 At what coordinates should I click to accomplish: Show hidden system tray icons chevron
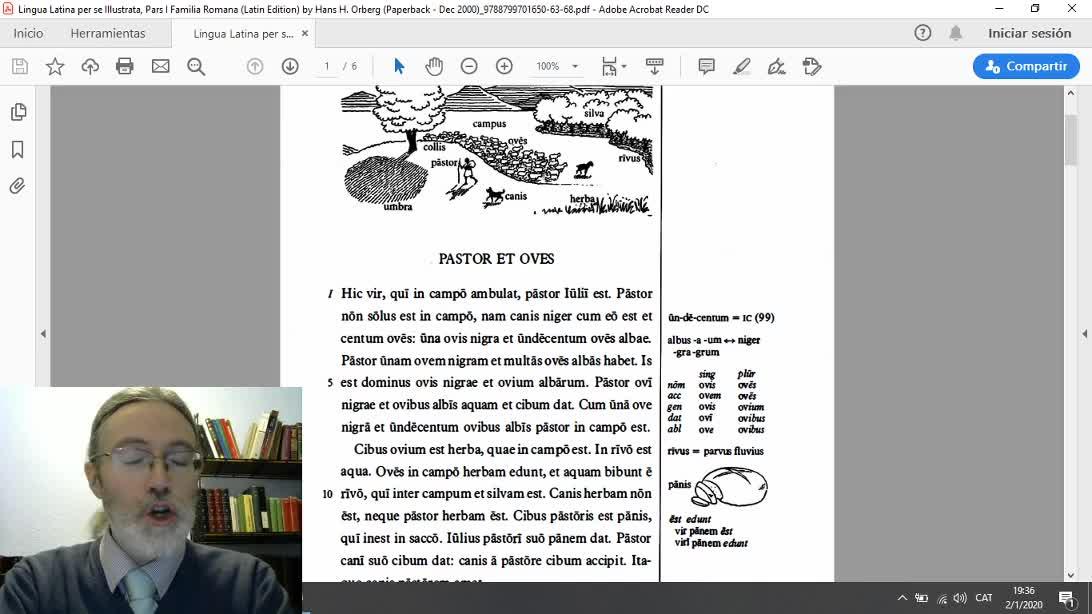[902, 598]
